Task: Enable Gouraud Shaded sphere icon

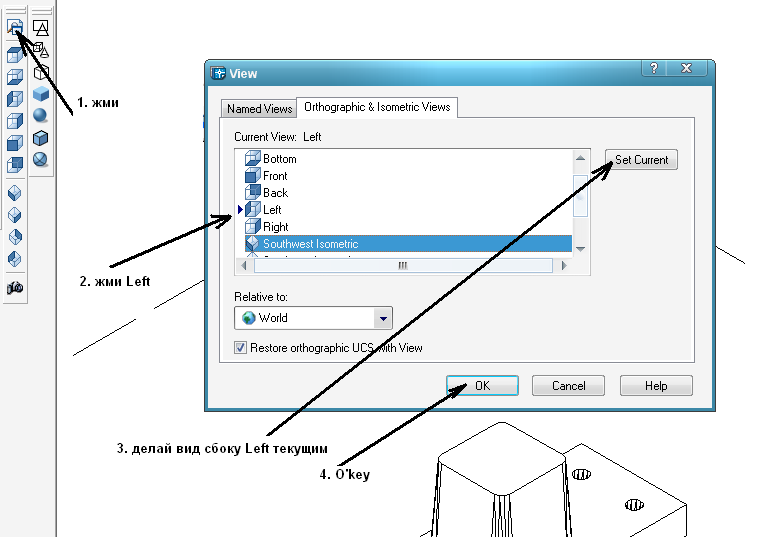Action: [40, 116]
